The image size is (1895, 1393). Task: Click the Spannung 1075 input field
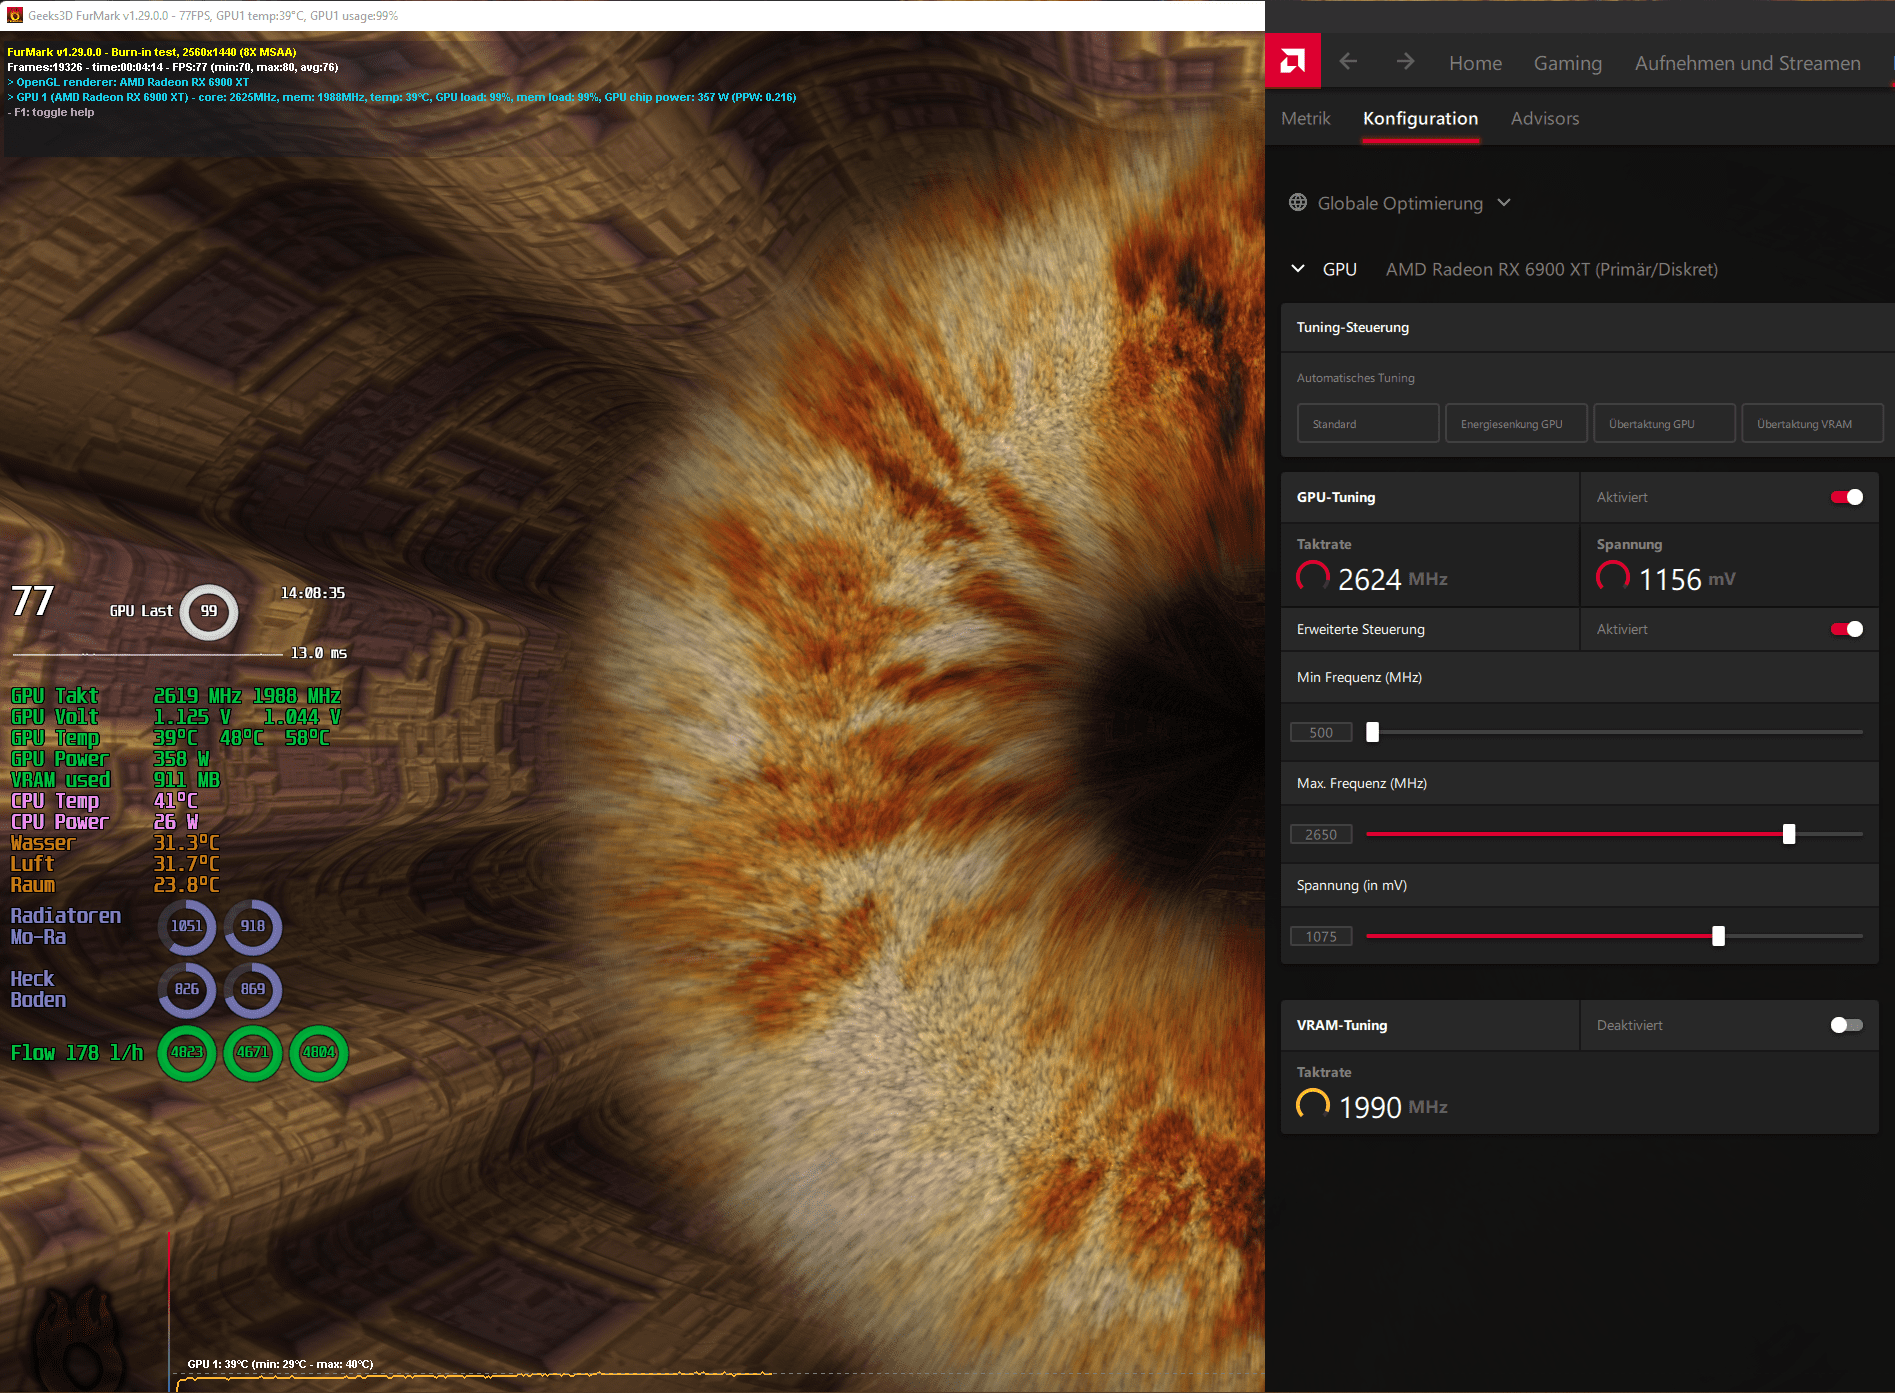coord(1321,936)
